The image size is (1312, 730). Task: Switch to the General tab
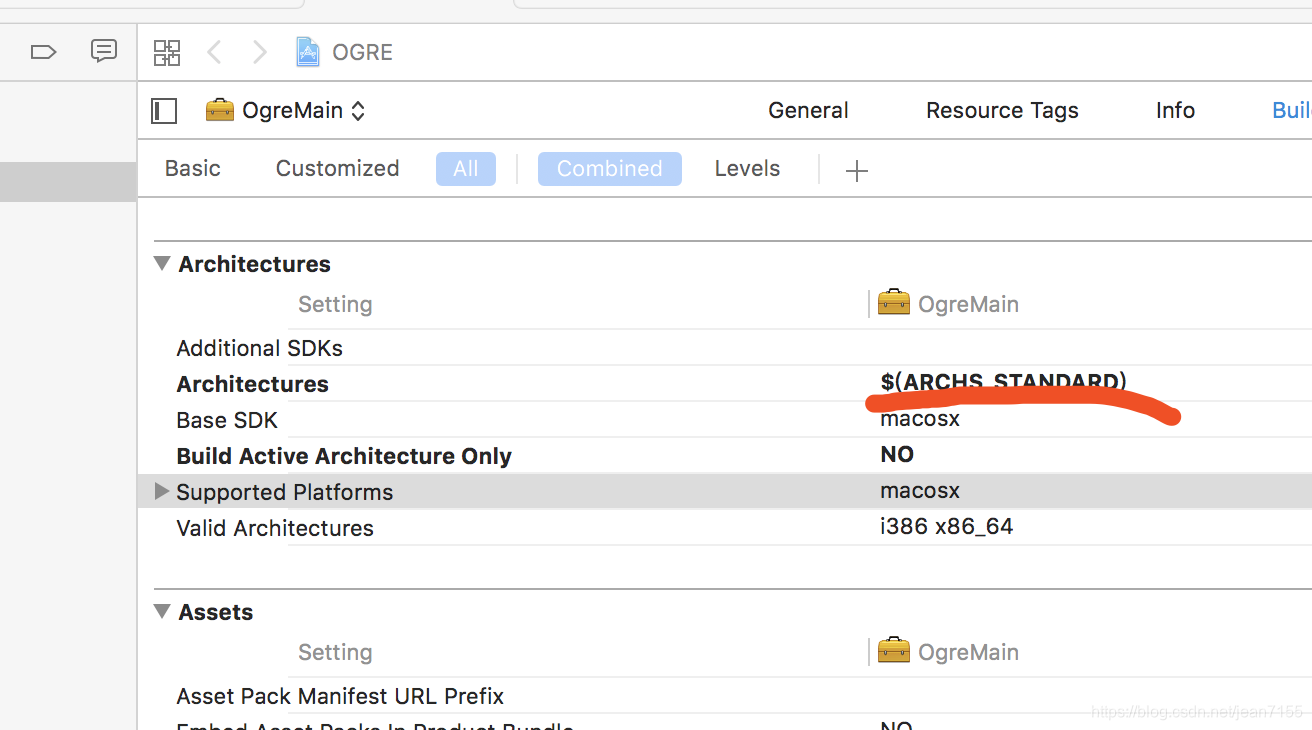808,111
